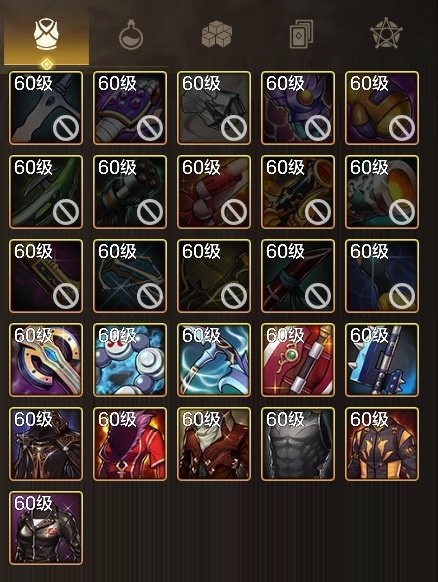This screenshot has width=438, height=582.
Task: Open the materials cubes tab
Action: pos(216,34)
